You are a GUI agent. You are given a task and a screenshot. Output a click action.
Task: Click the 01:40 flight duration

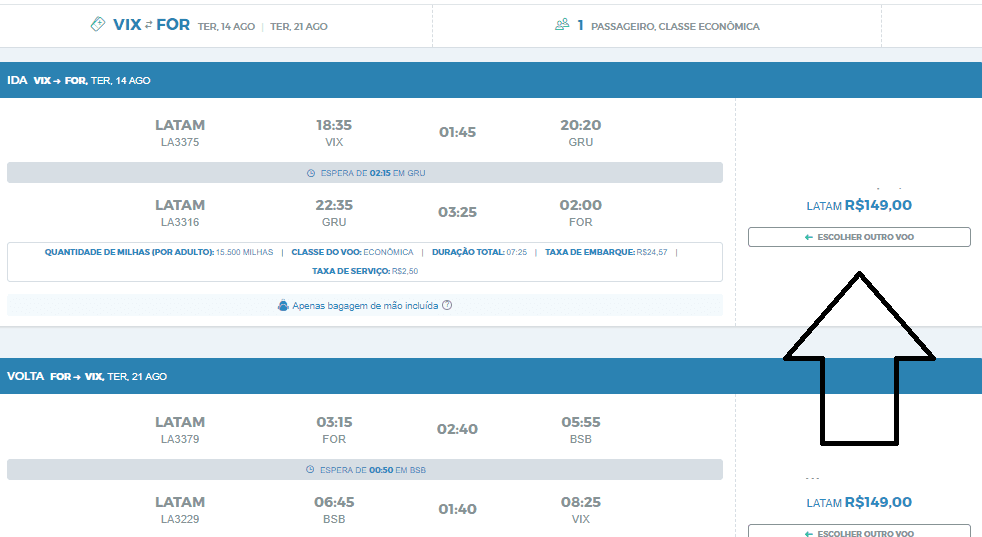click(x=457, y=509)
